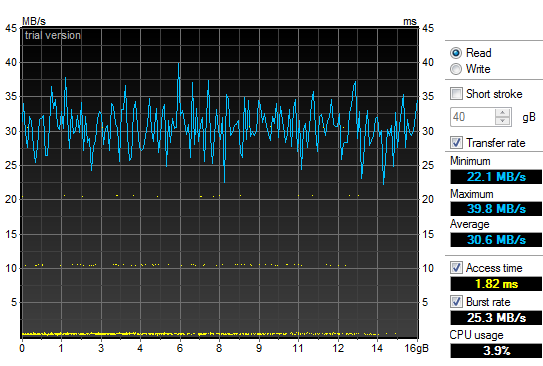Click the Maximum value 39.8 MB/s
Image resolution: width=543 pixels, height=366 pixels.
coord(496,208)
